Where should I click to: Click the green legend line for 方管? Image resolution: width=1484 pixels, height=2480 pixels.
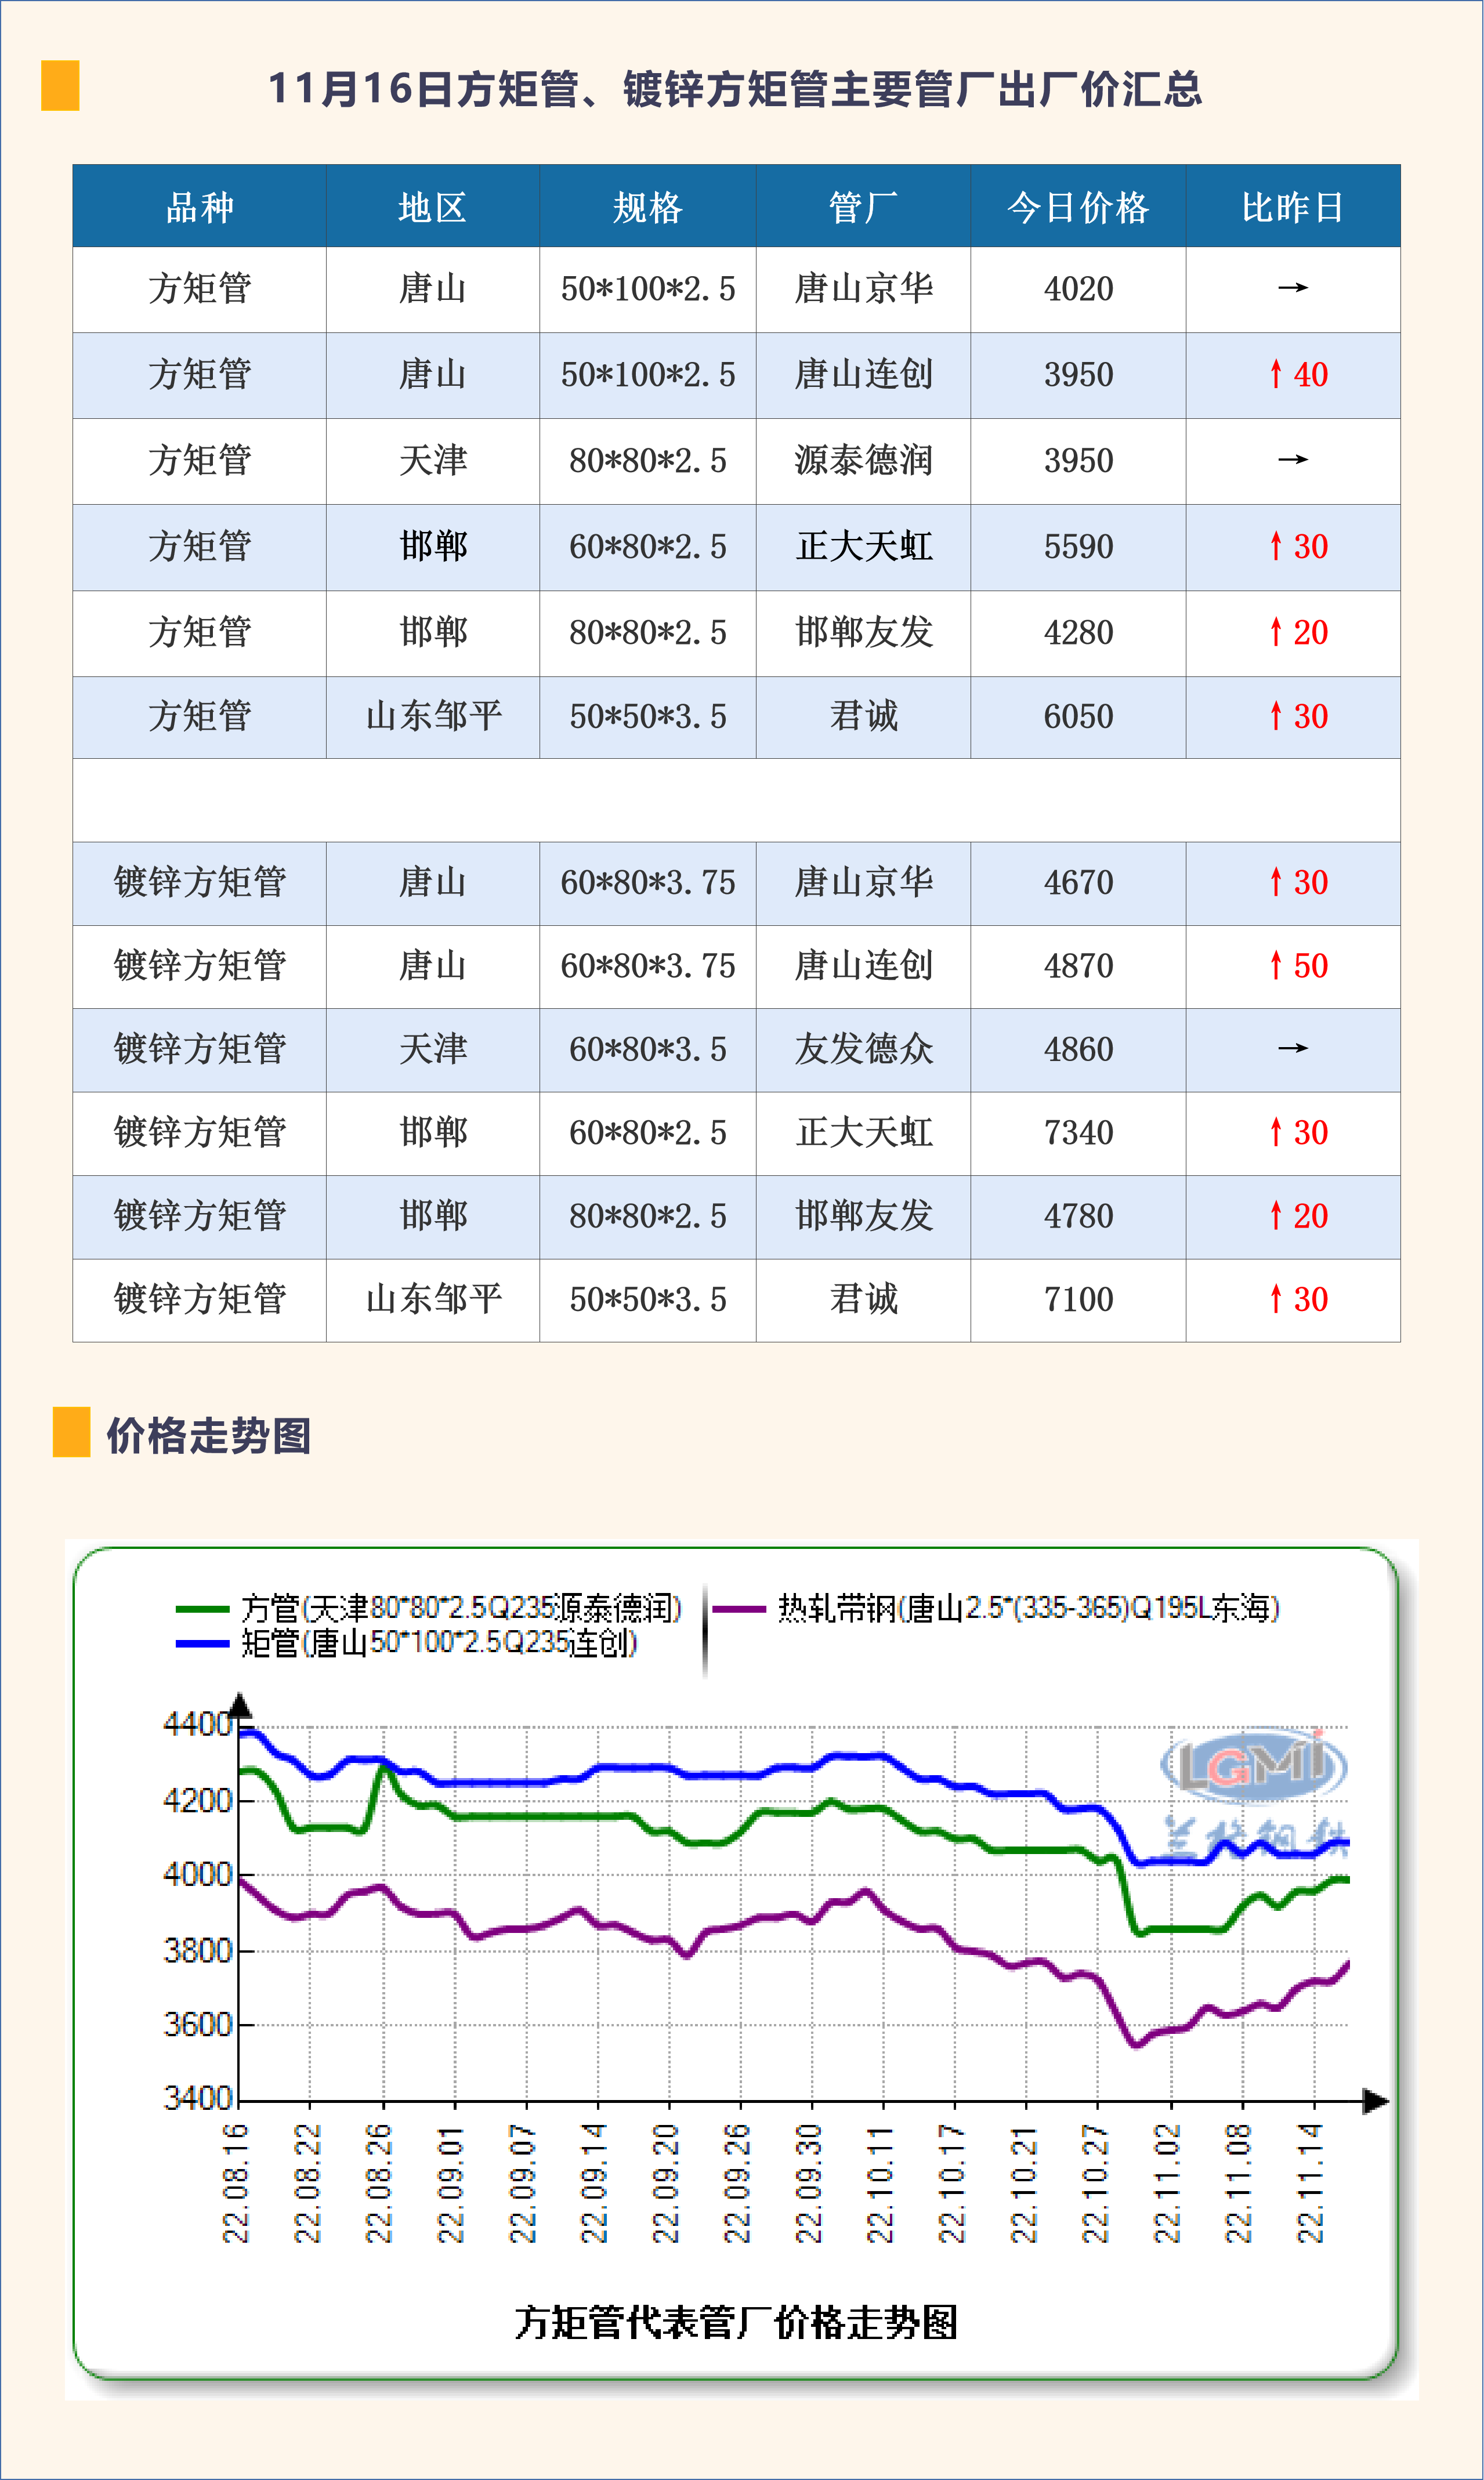click(x=202, y=1609)
